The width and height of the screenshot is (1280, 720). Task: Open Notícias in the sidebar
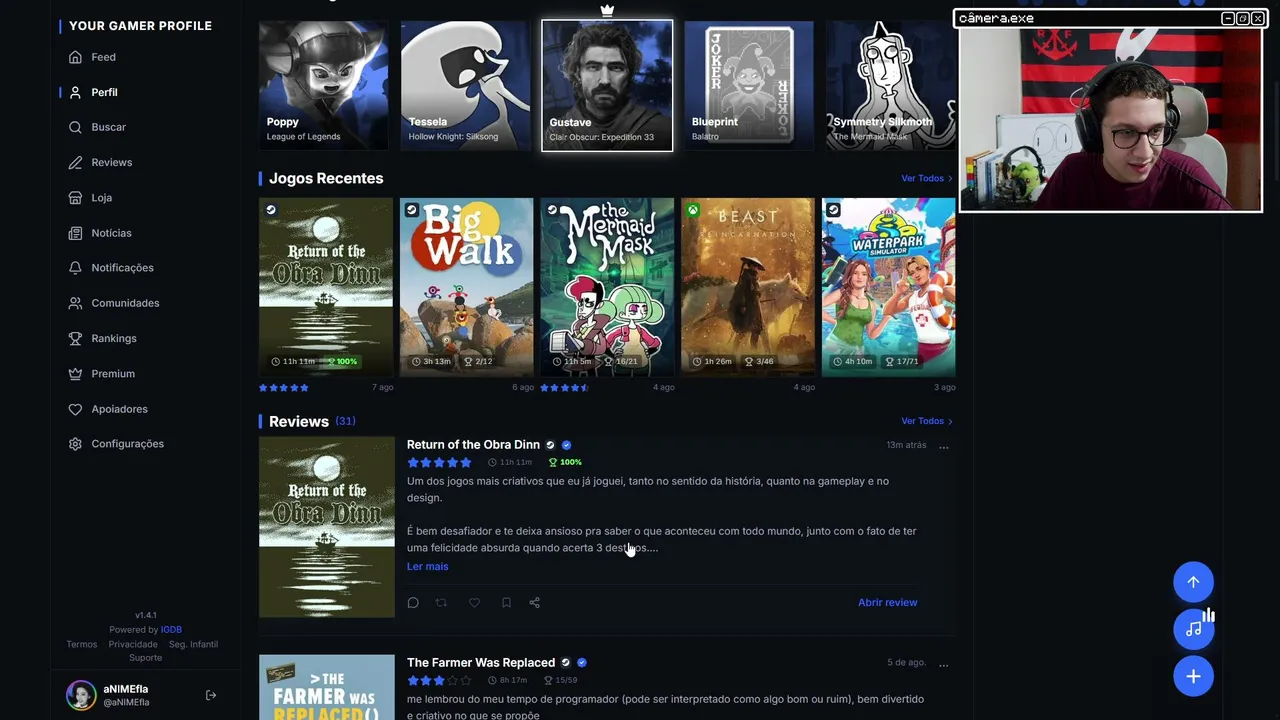pyautogui.click(x=100, y=233)
